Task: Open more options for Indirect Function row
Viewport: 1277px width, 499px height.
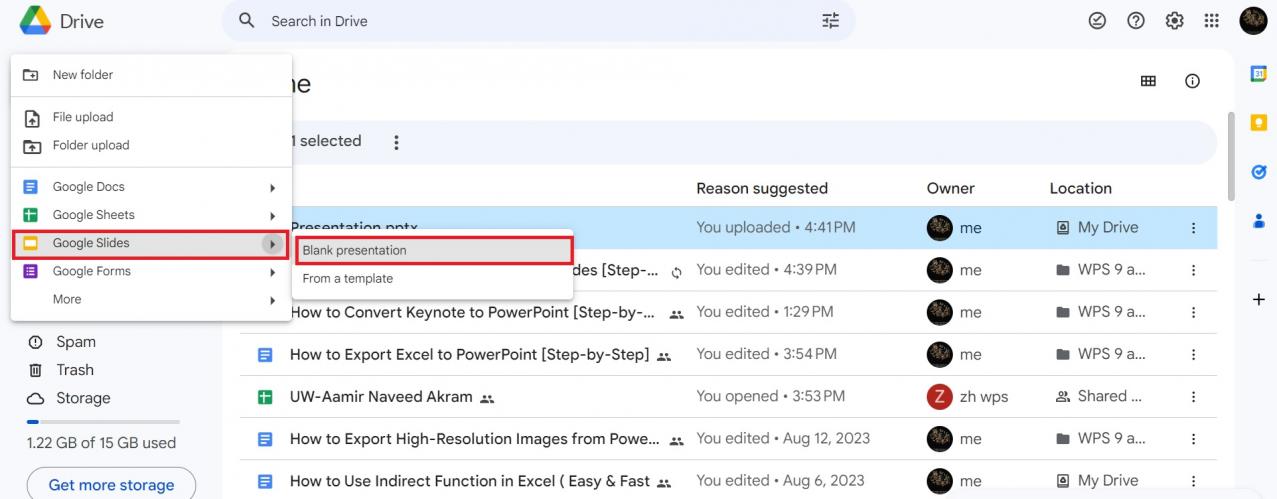Action: 1193,481
